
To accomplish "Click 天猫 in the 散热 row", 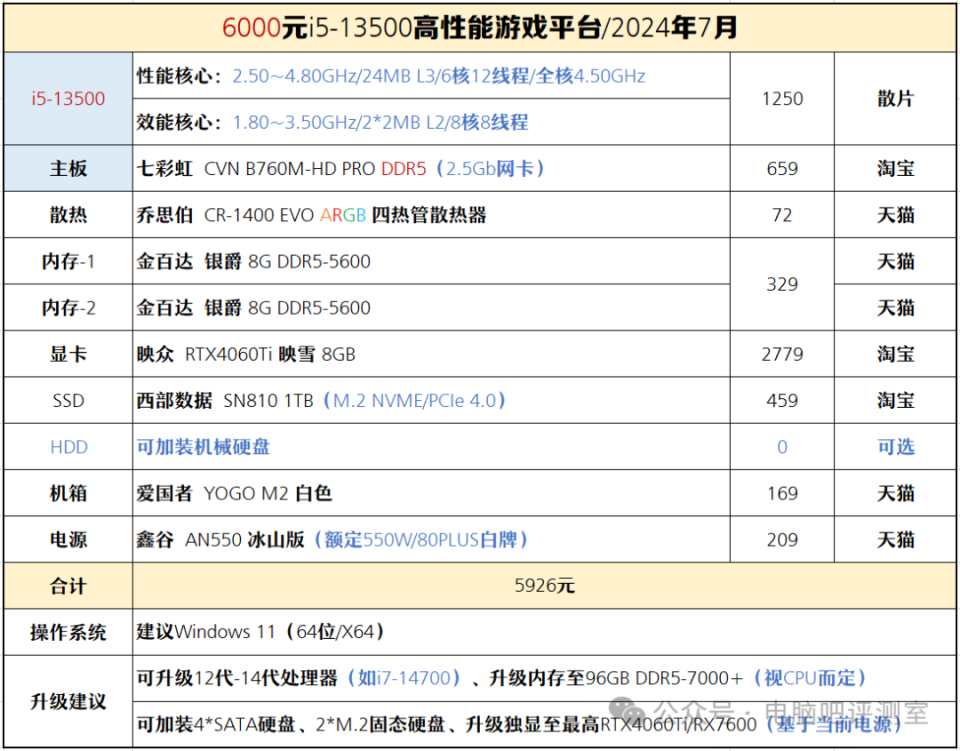I will tap(895, 215).
